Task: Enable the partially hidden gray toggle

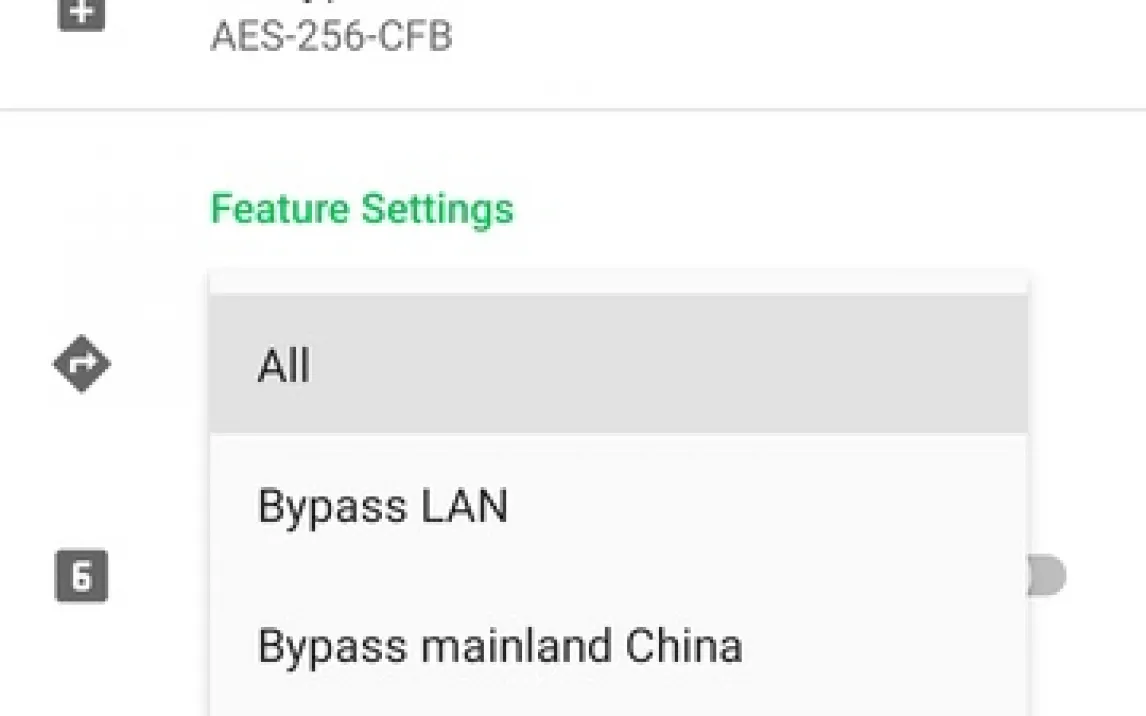Action: pyautogui.click(x=1047, y=577)
